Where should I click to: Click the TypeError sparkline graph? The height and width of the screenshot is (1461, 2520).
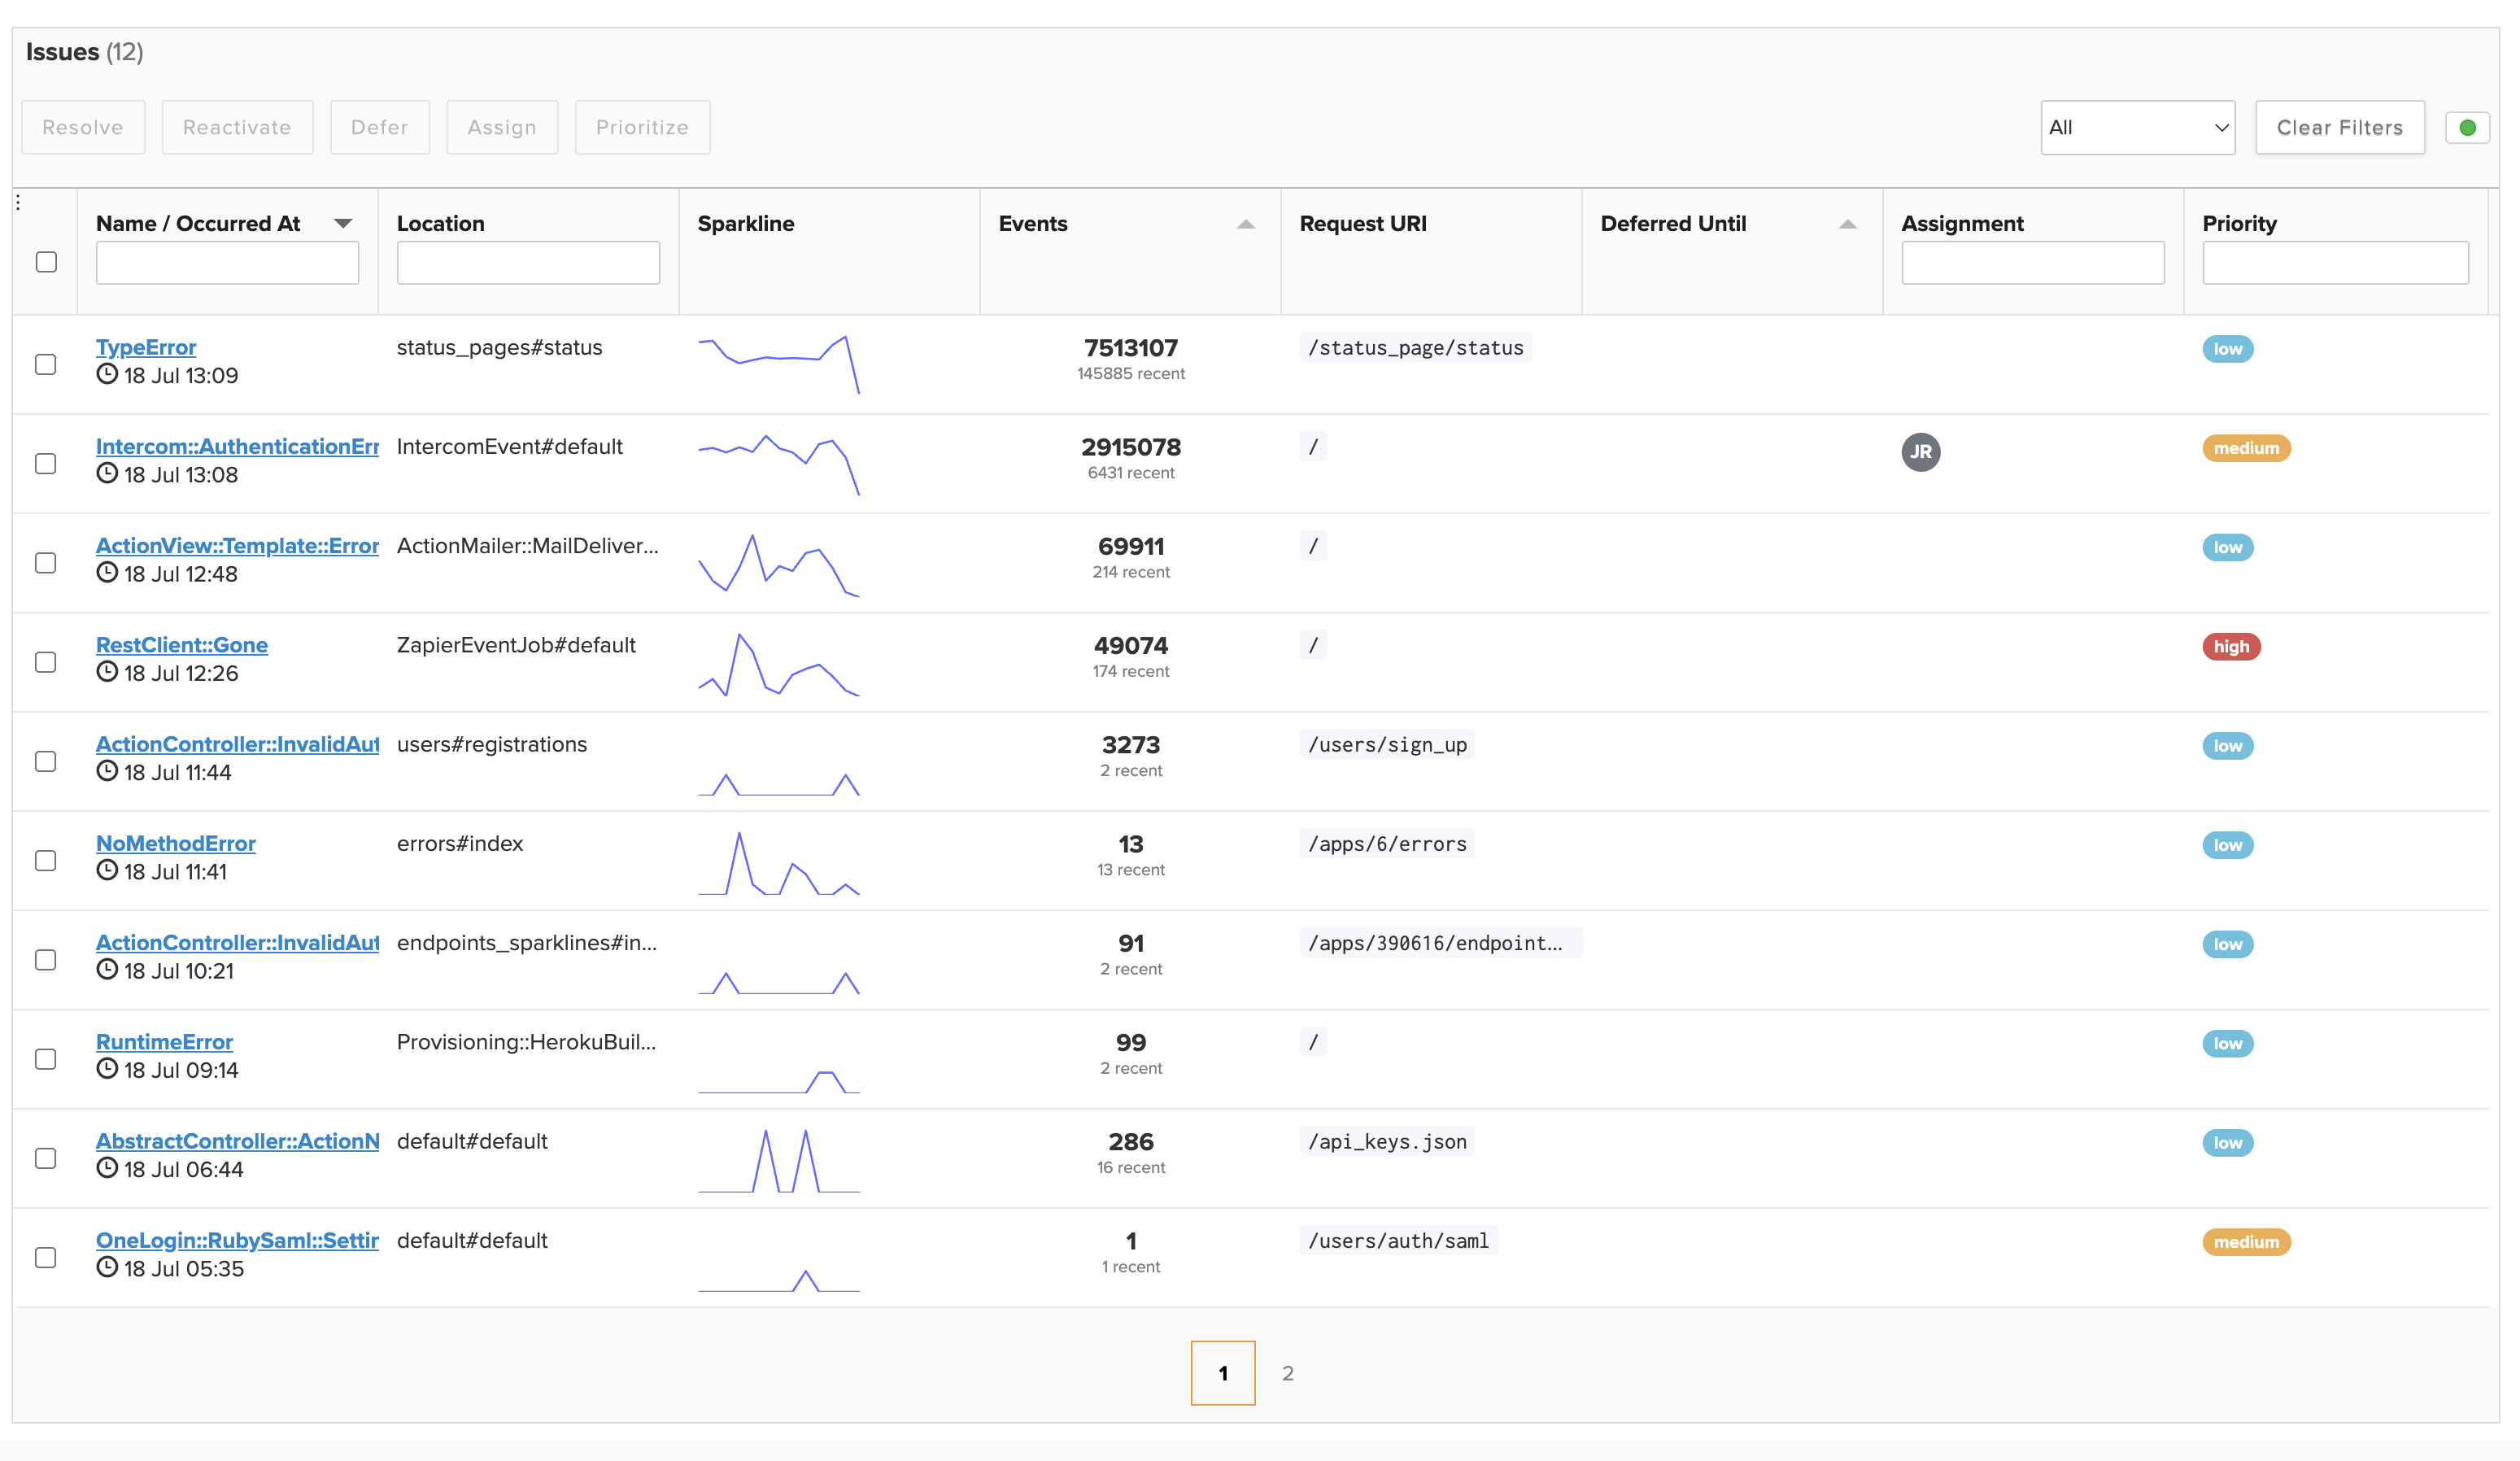pyautogui.click(x=779, y=363)
